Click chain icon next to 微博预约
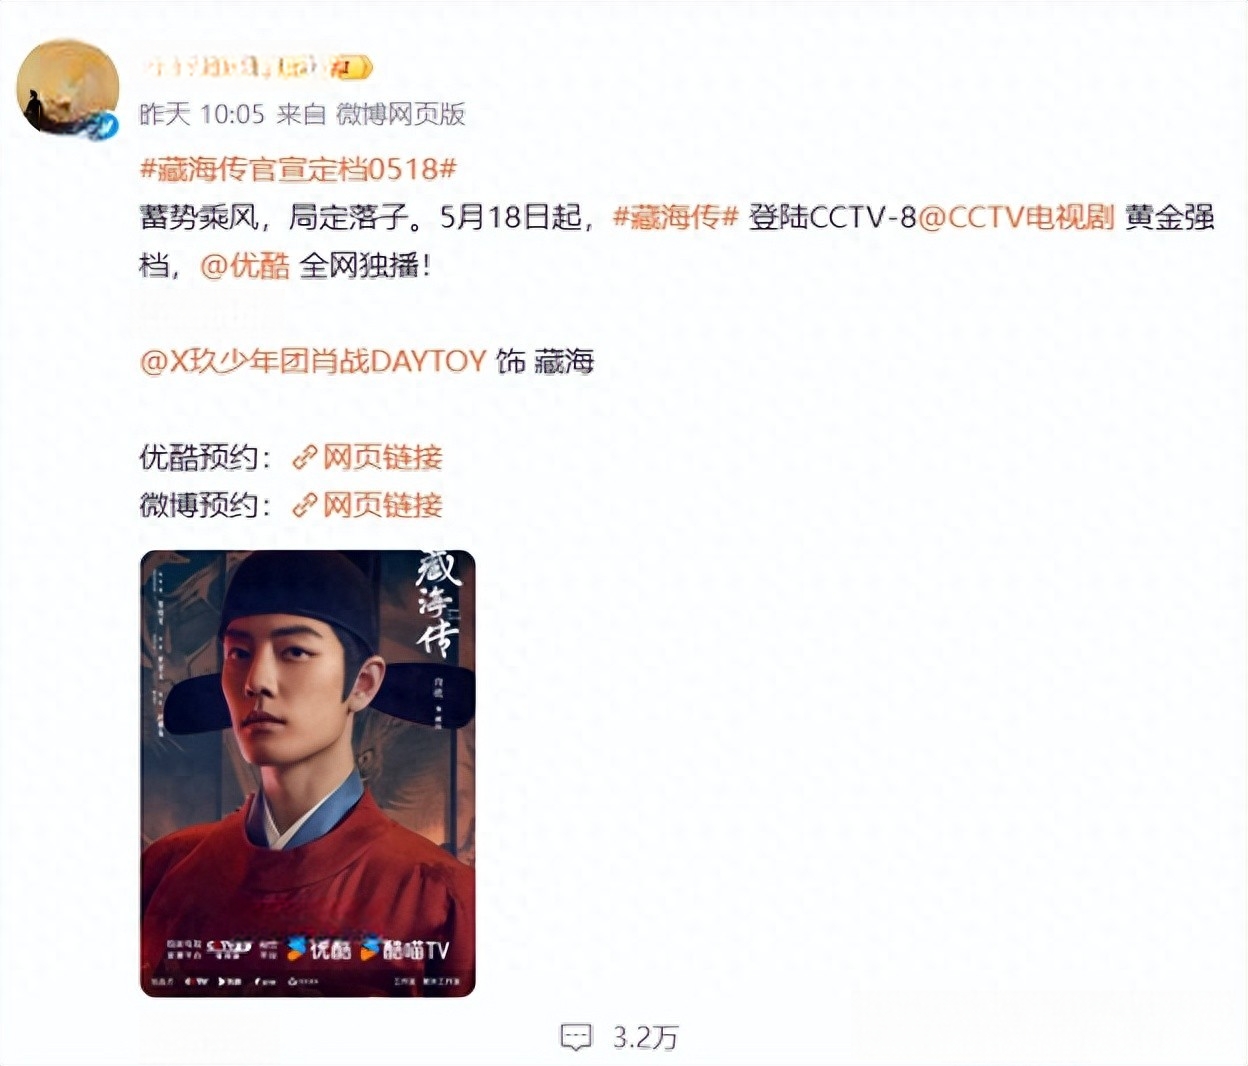The image size is (1248, 1066). point(304,506)
